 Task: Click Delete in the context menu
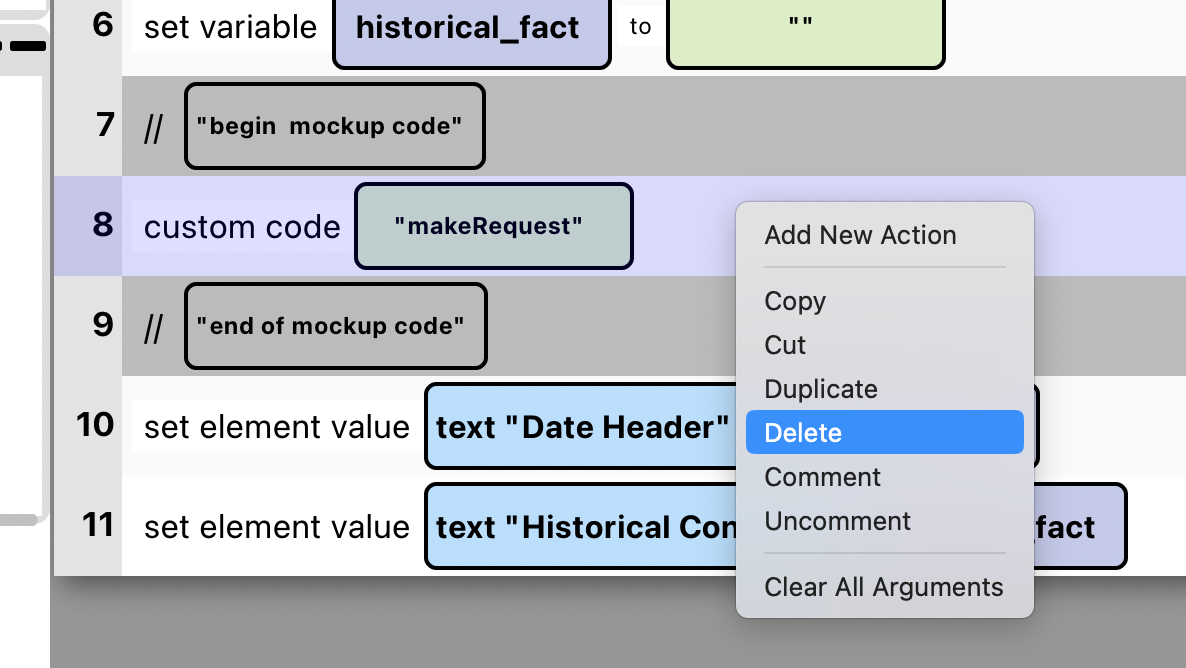[884, 432]
